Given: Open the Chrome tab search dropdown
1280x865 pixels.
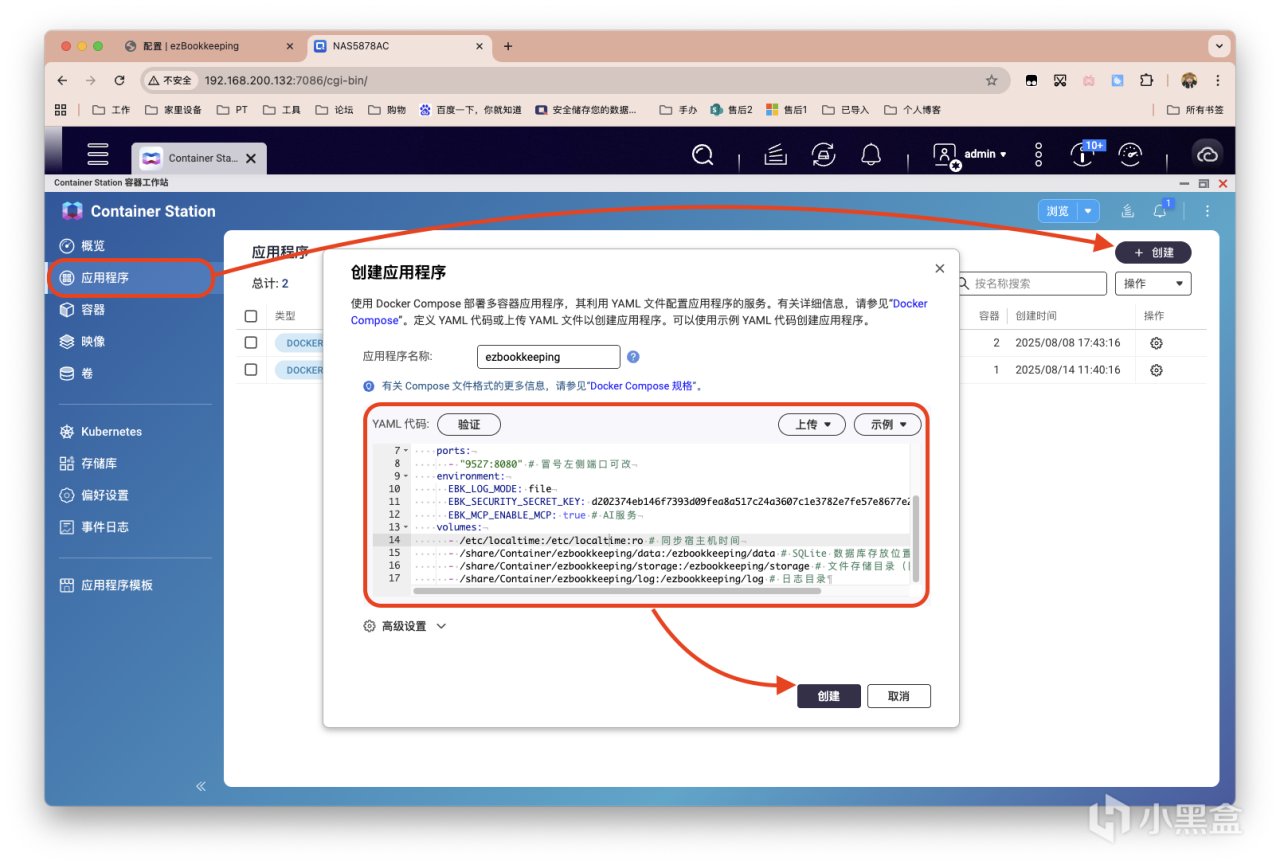Looking at the screenshot, I should (1218, 46).
